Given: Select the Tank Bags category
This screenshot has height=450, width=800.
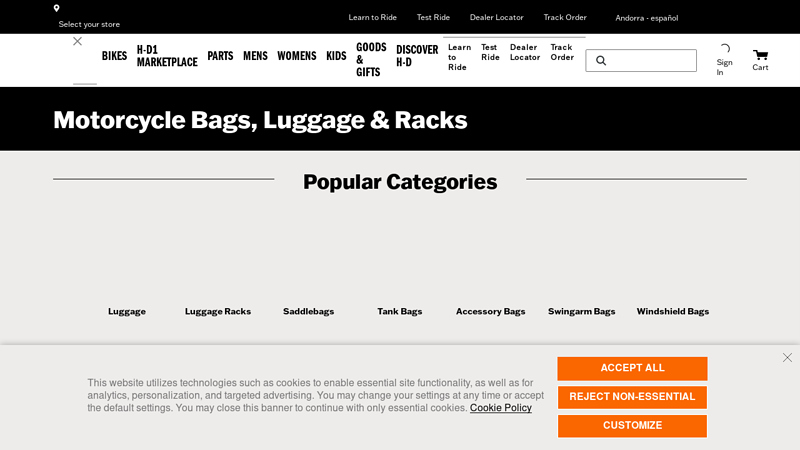Looking at the screenshot, I should [x=399, y=312].
